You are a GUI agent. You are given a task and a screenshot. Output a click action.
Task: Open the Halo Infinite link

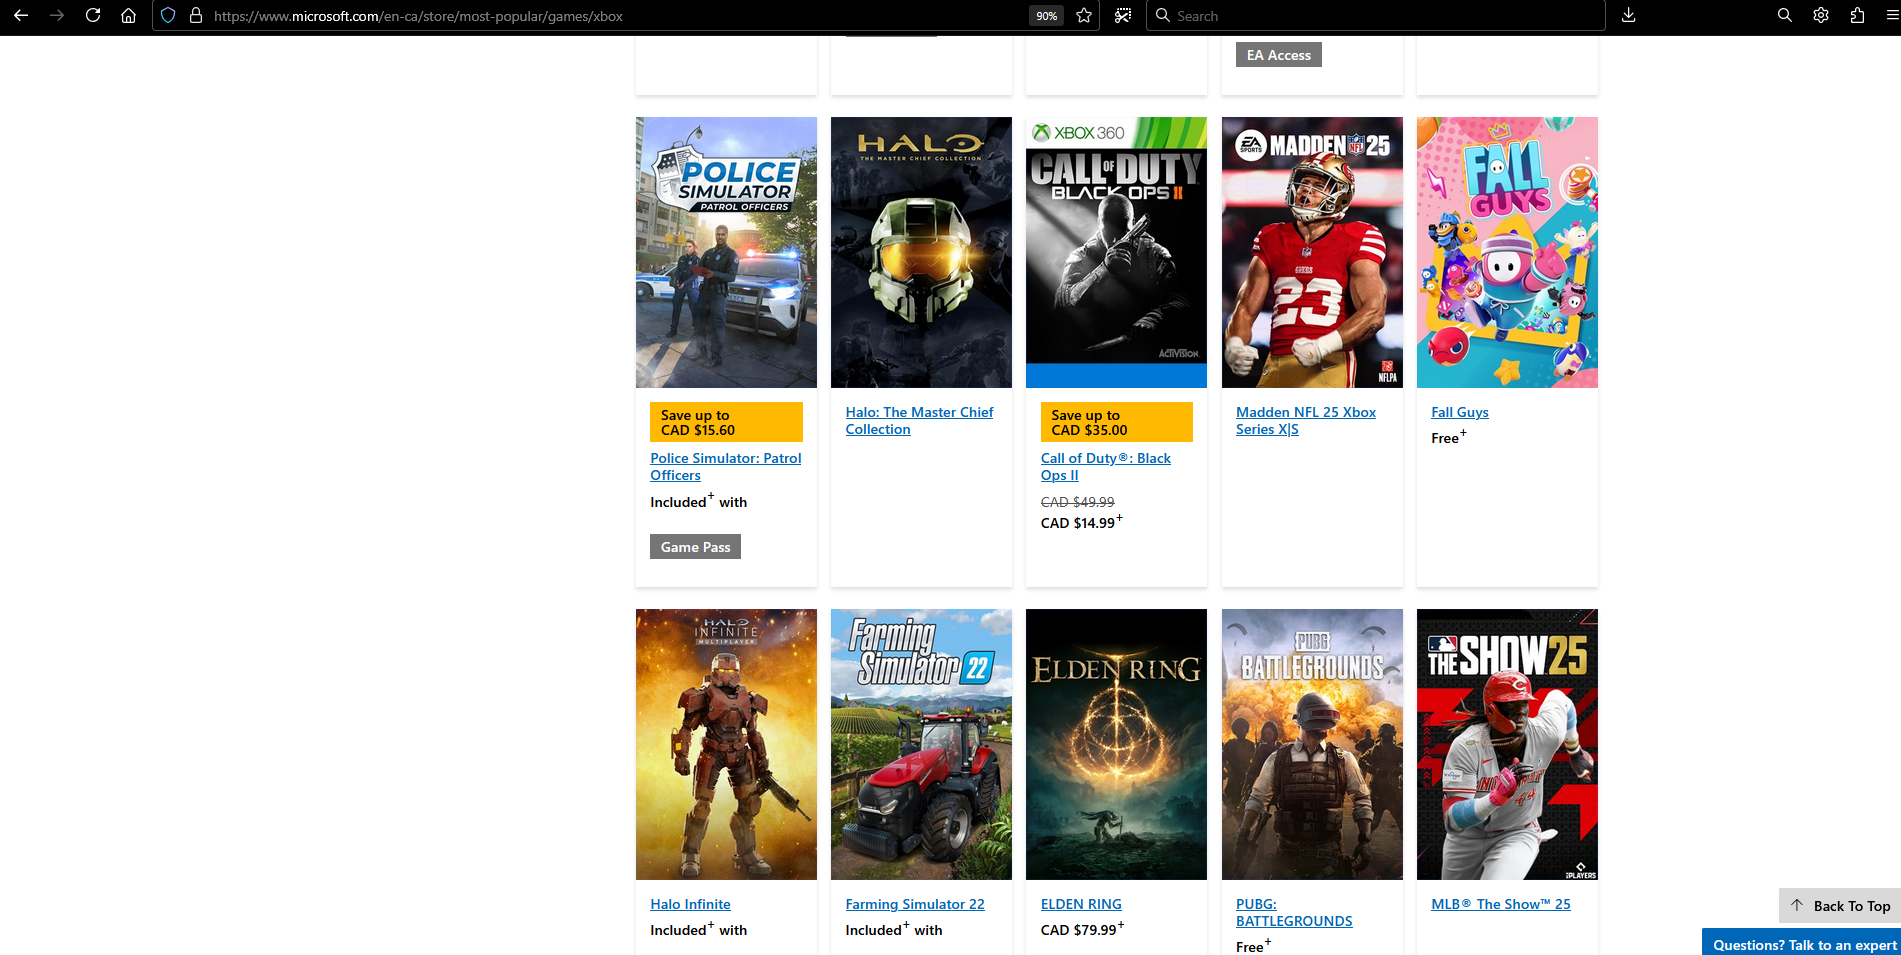point(690,904)
